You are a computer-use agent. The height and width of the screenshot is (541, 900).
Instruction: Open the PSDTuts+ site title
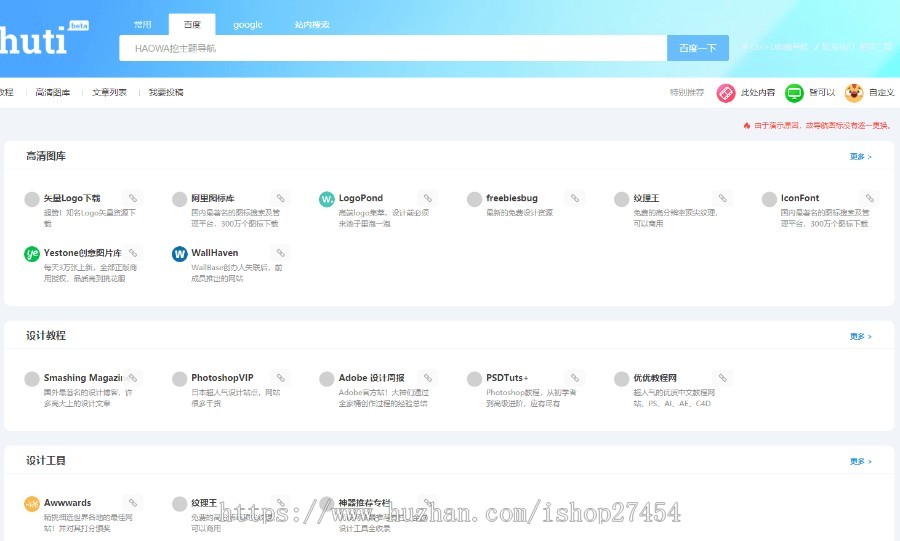(x=507, y=378)
